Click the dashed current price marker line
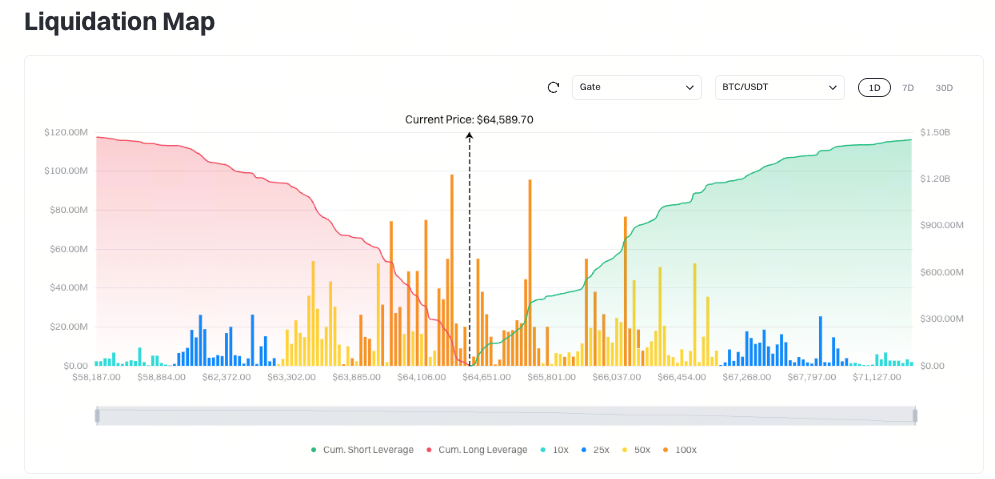Image resolution: width=995 pixels, height=479 pixels. coord(470,249)
